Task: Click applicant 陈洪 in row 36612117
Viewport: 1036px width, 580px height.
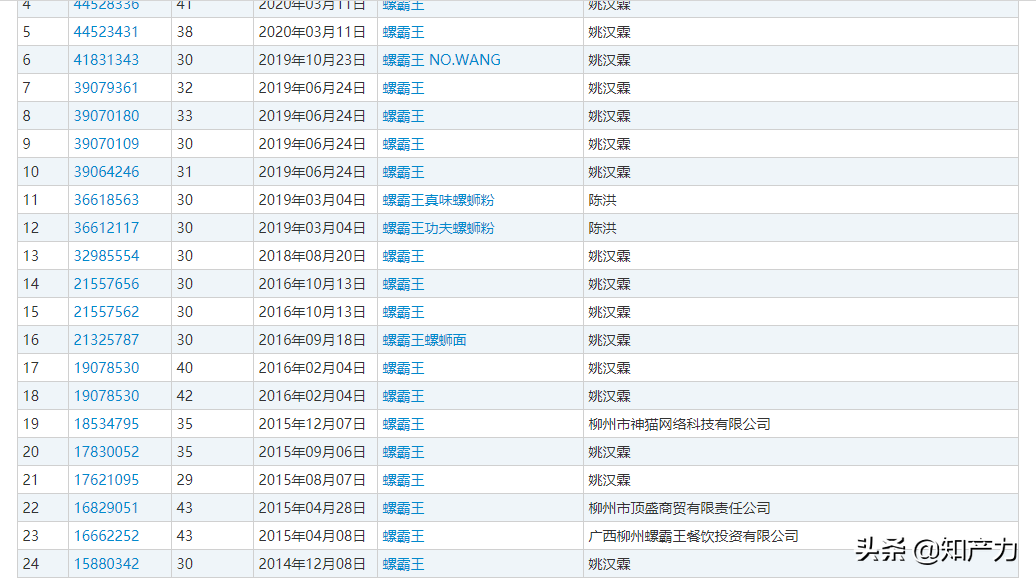Action: point(602,228)
